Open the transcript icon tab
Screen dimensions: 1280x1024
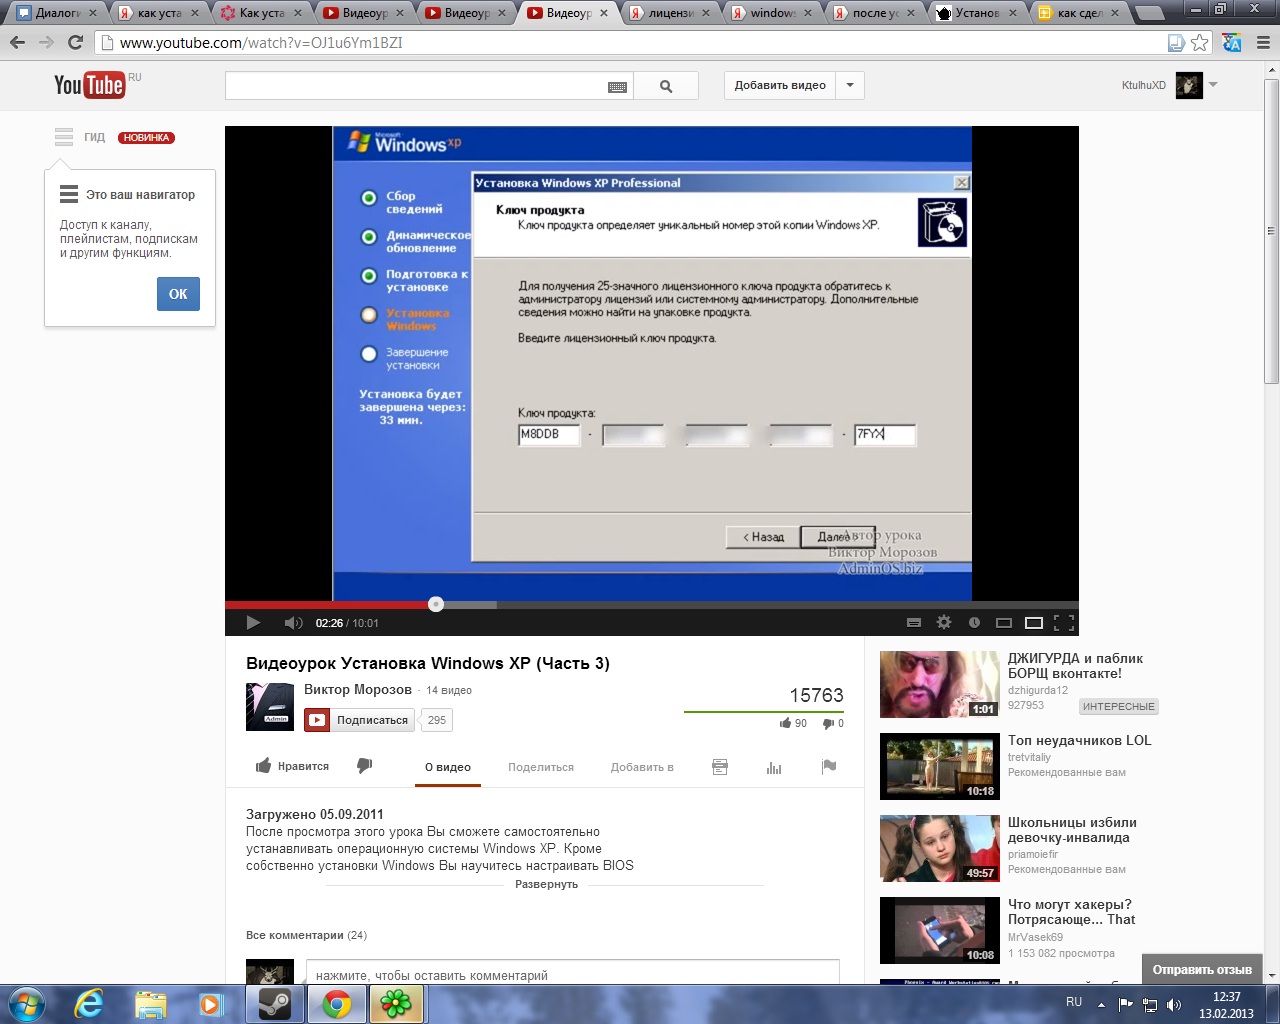tap(720, 767)
